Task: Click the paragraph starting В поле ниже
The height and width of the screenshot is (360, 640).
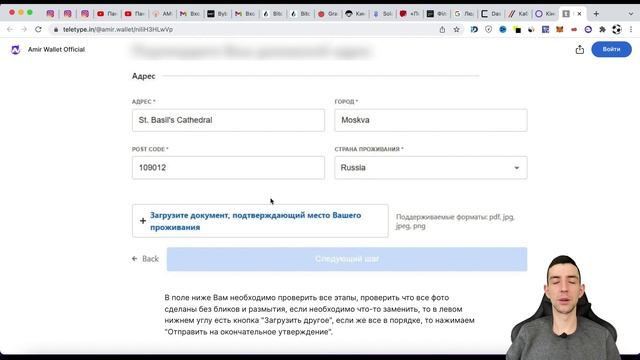Action: [x=320, y=315]
